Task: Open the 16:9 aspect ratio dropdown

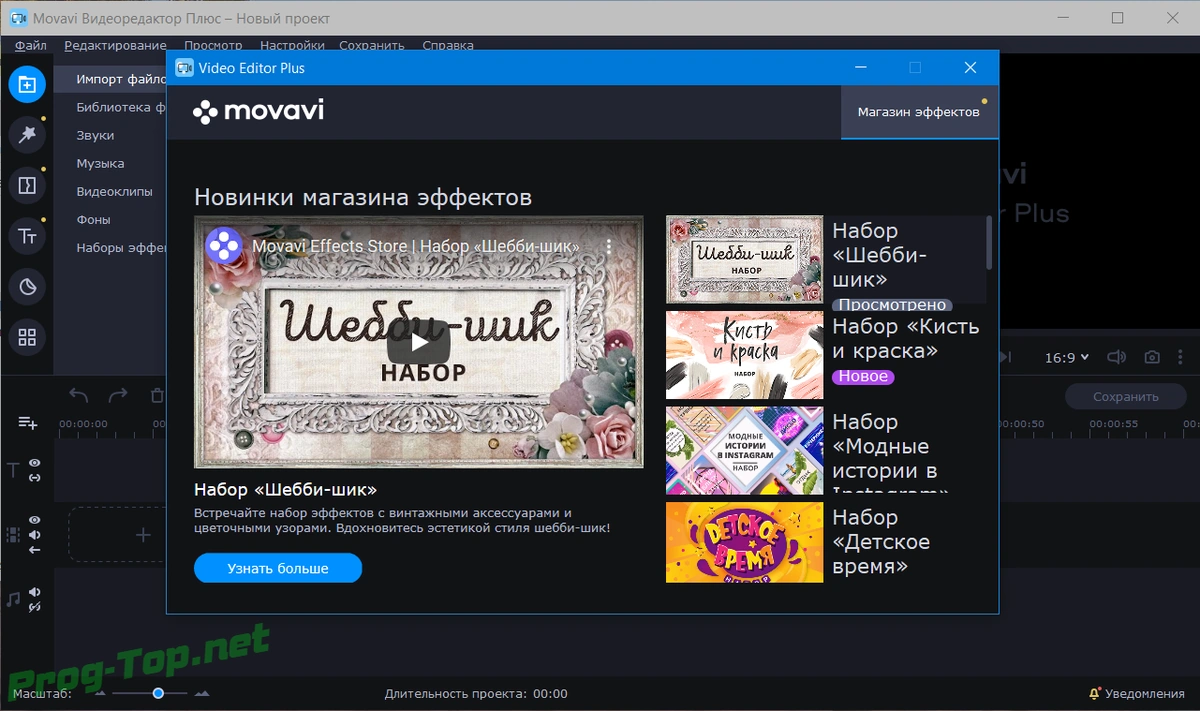Action: (x=1067, y=357)
